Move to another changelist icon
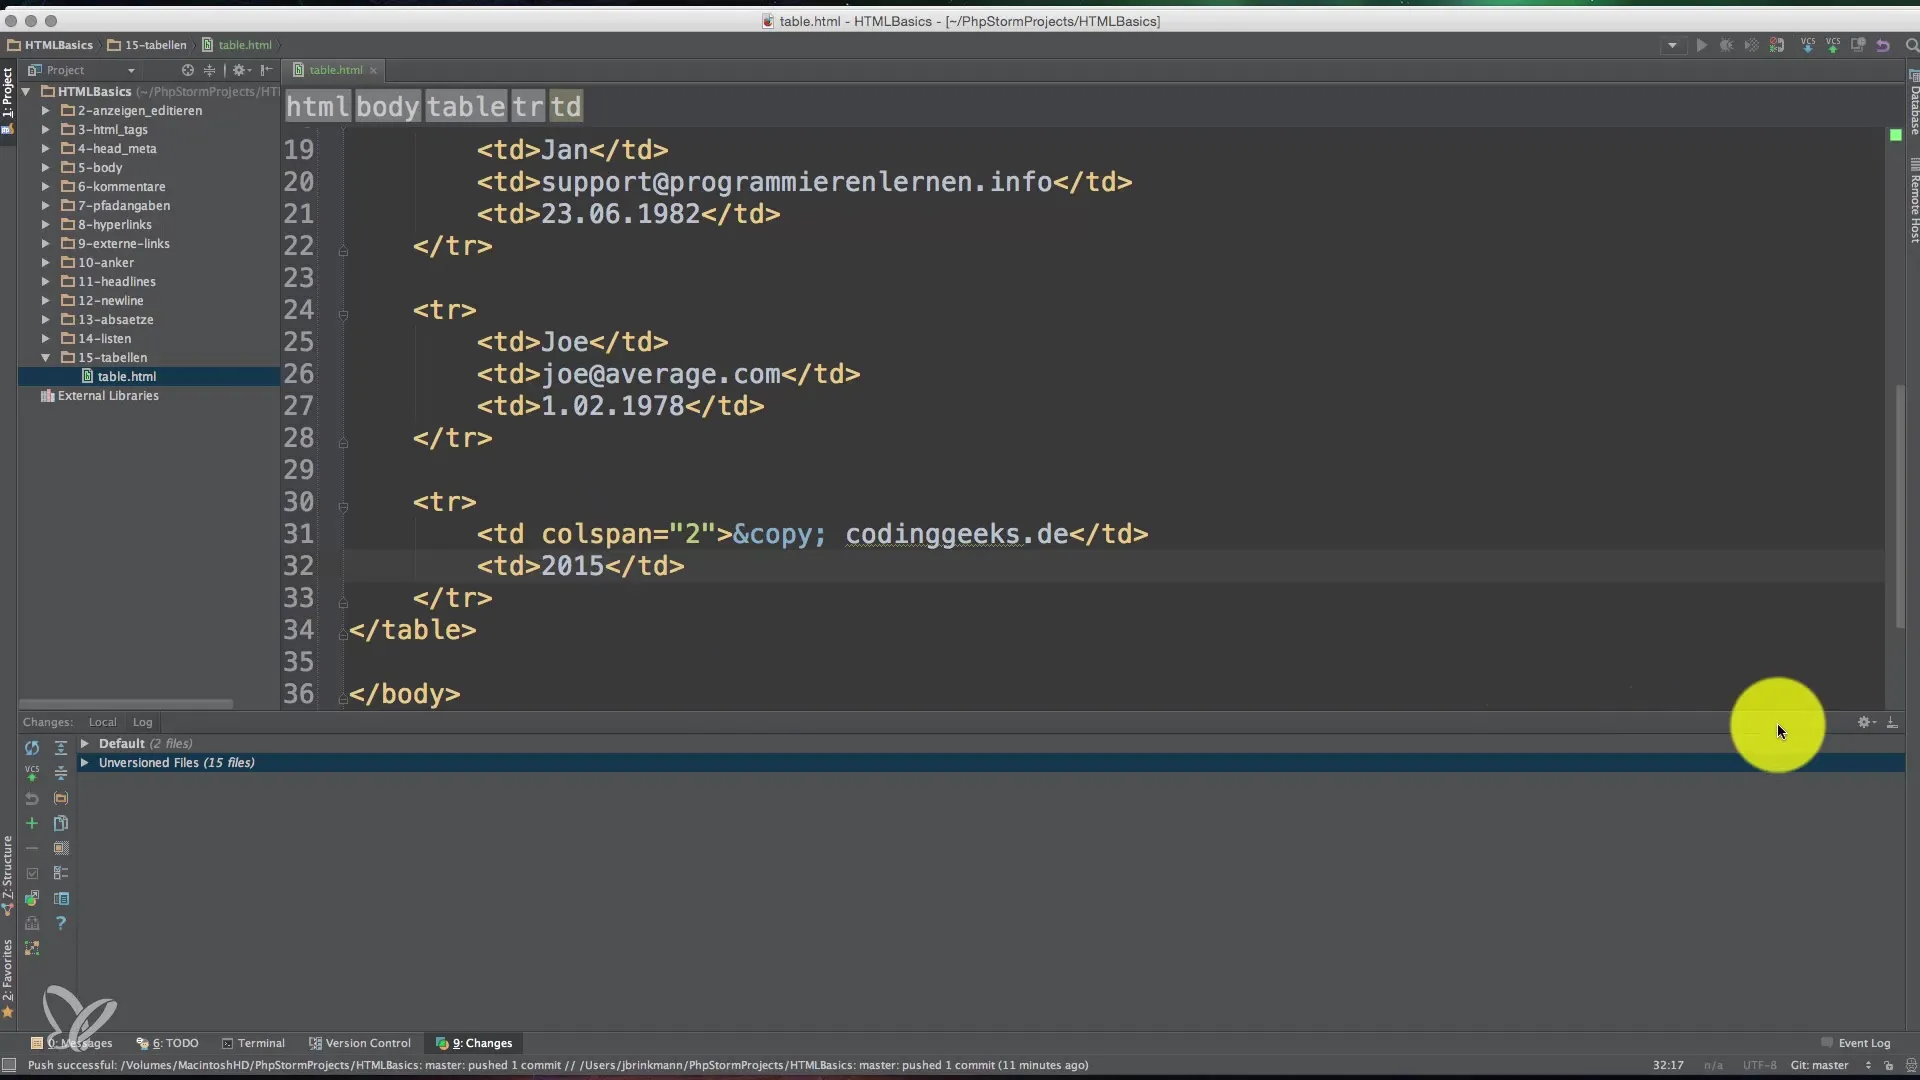Image resolution: width=1920 pixels, height=1080 pixels. [x=32, y=898]
